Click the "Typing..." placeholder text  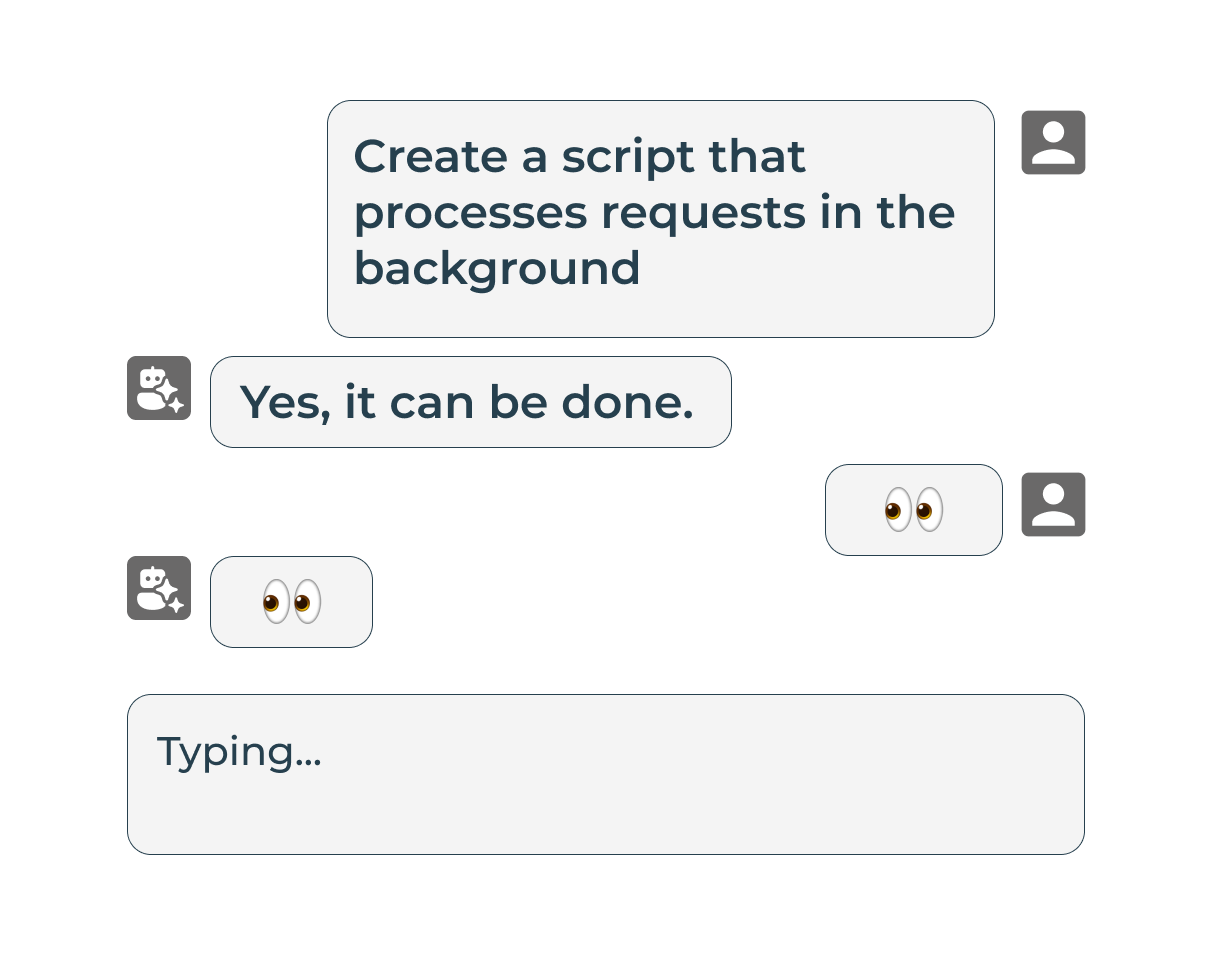point(239,751)
